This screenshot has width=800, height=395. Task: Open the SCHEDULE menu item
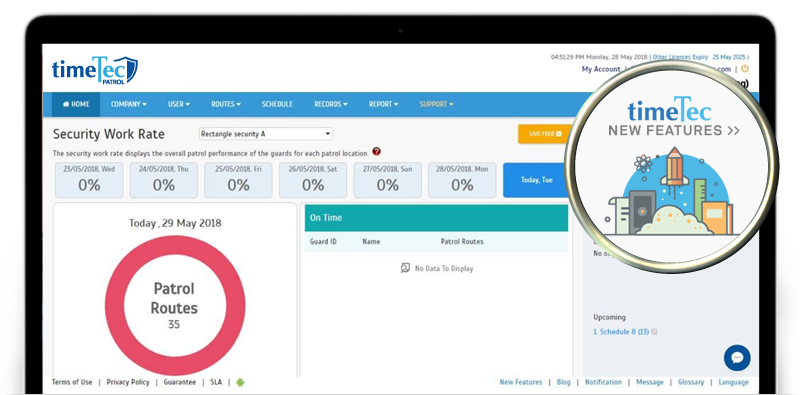tap(277, 104)
